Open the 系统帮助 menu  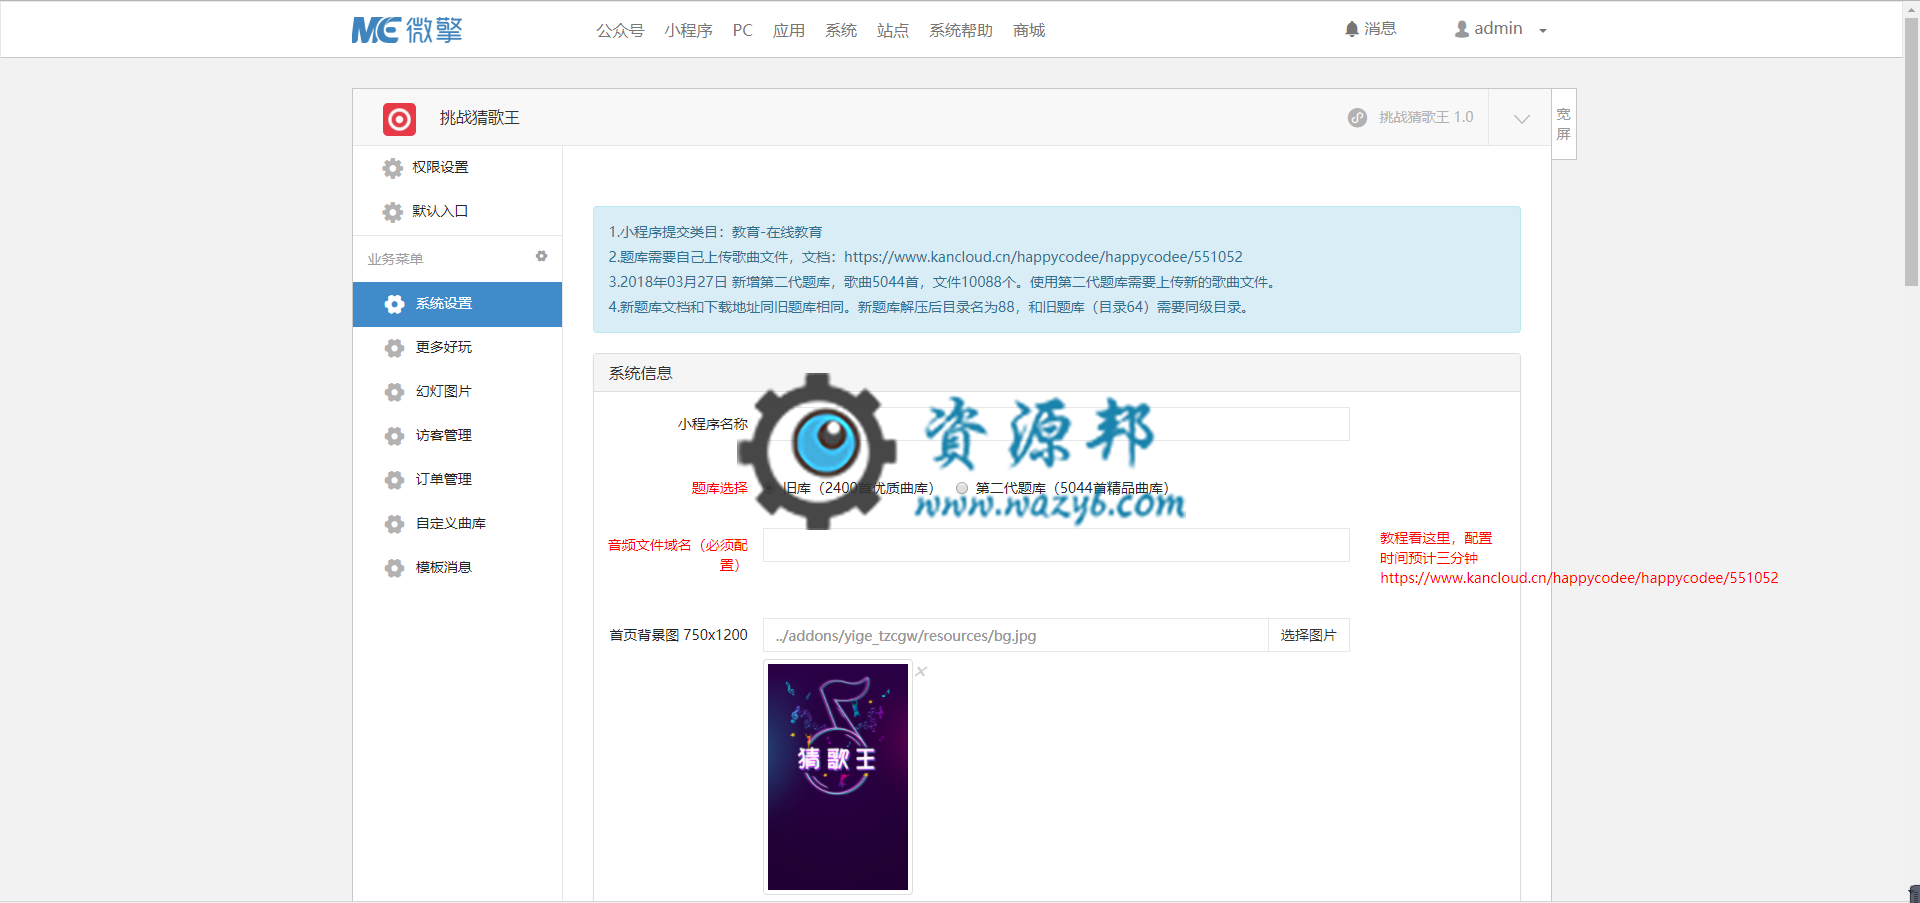[x=961, y=31]
